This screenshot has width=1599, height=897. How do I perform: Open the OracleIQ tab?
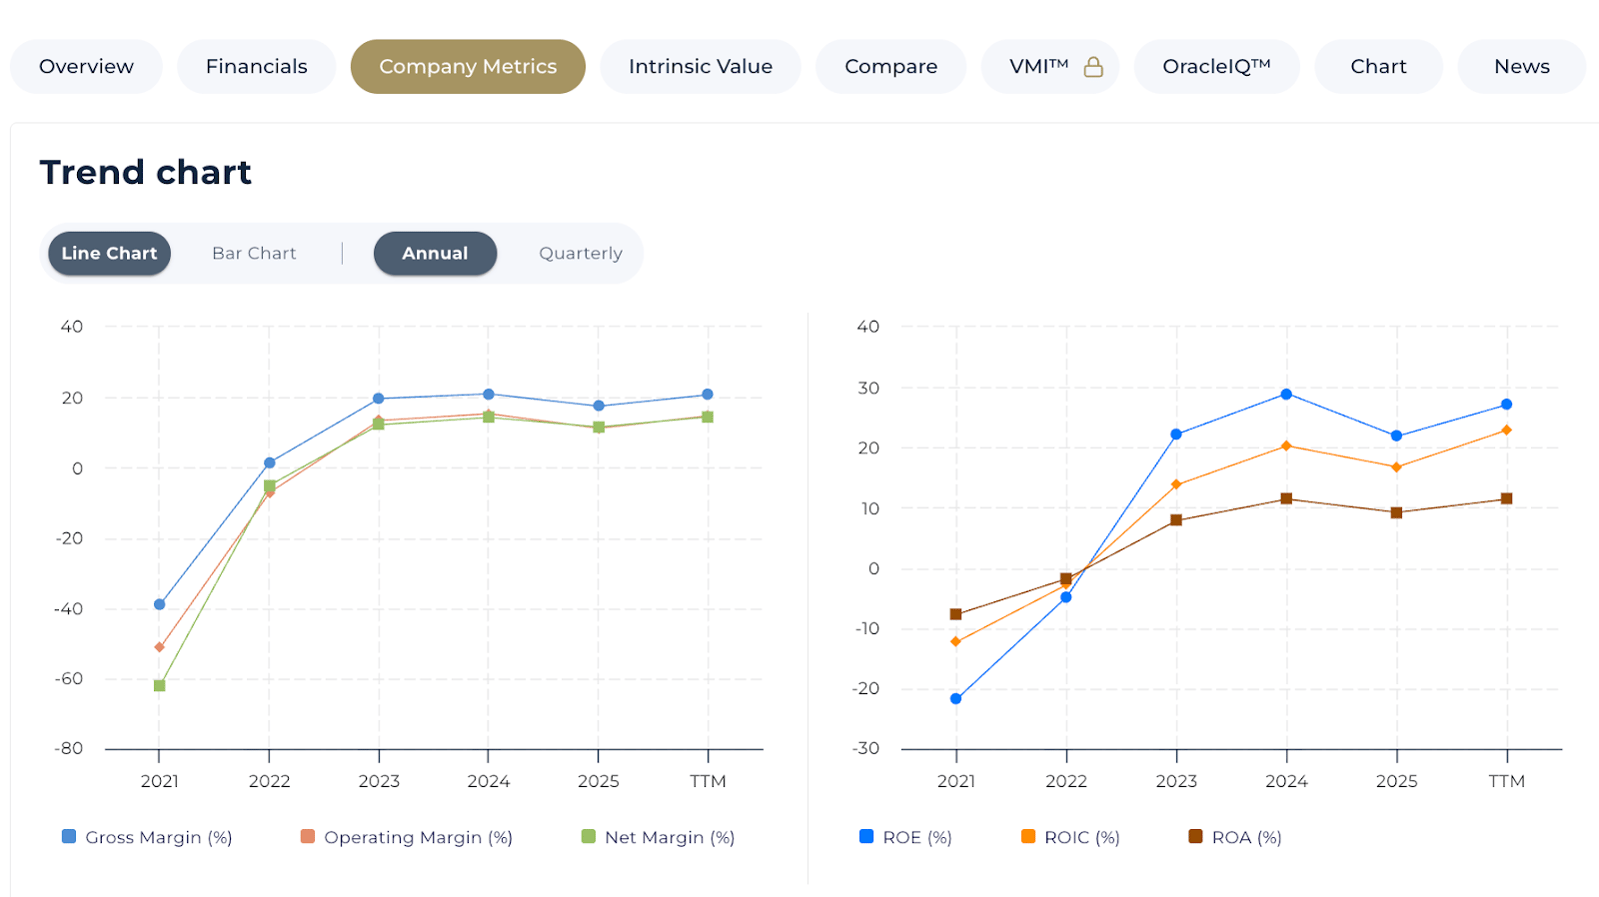click(1216, 67)
